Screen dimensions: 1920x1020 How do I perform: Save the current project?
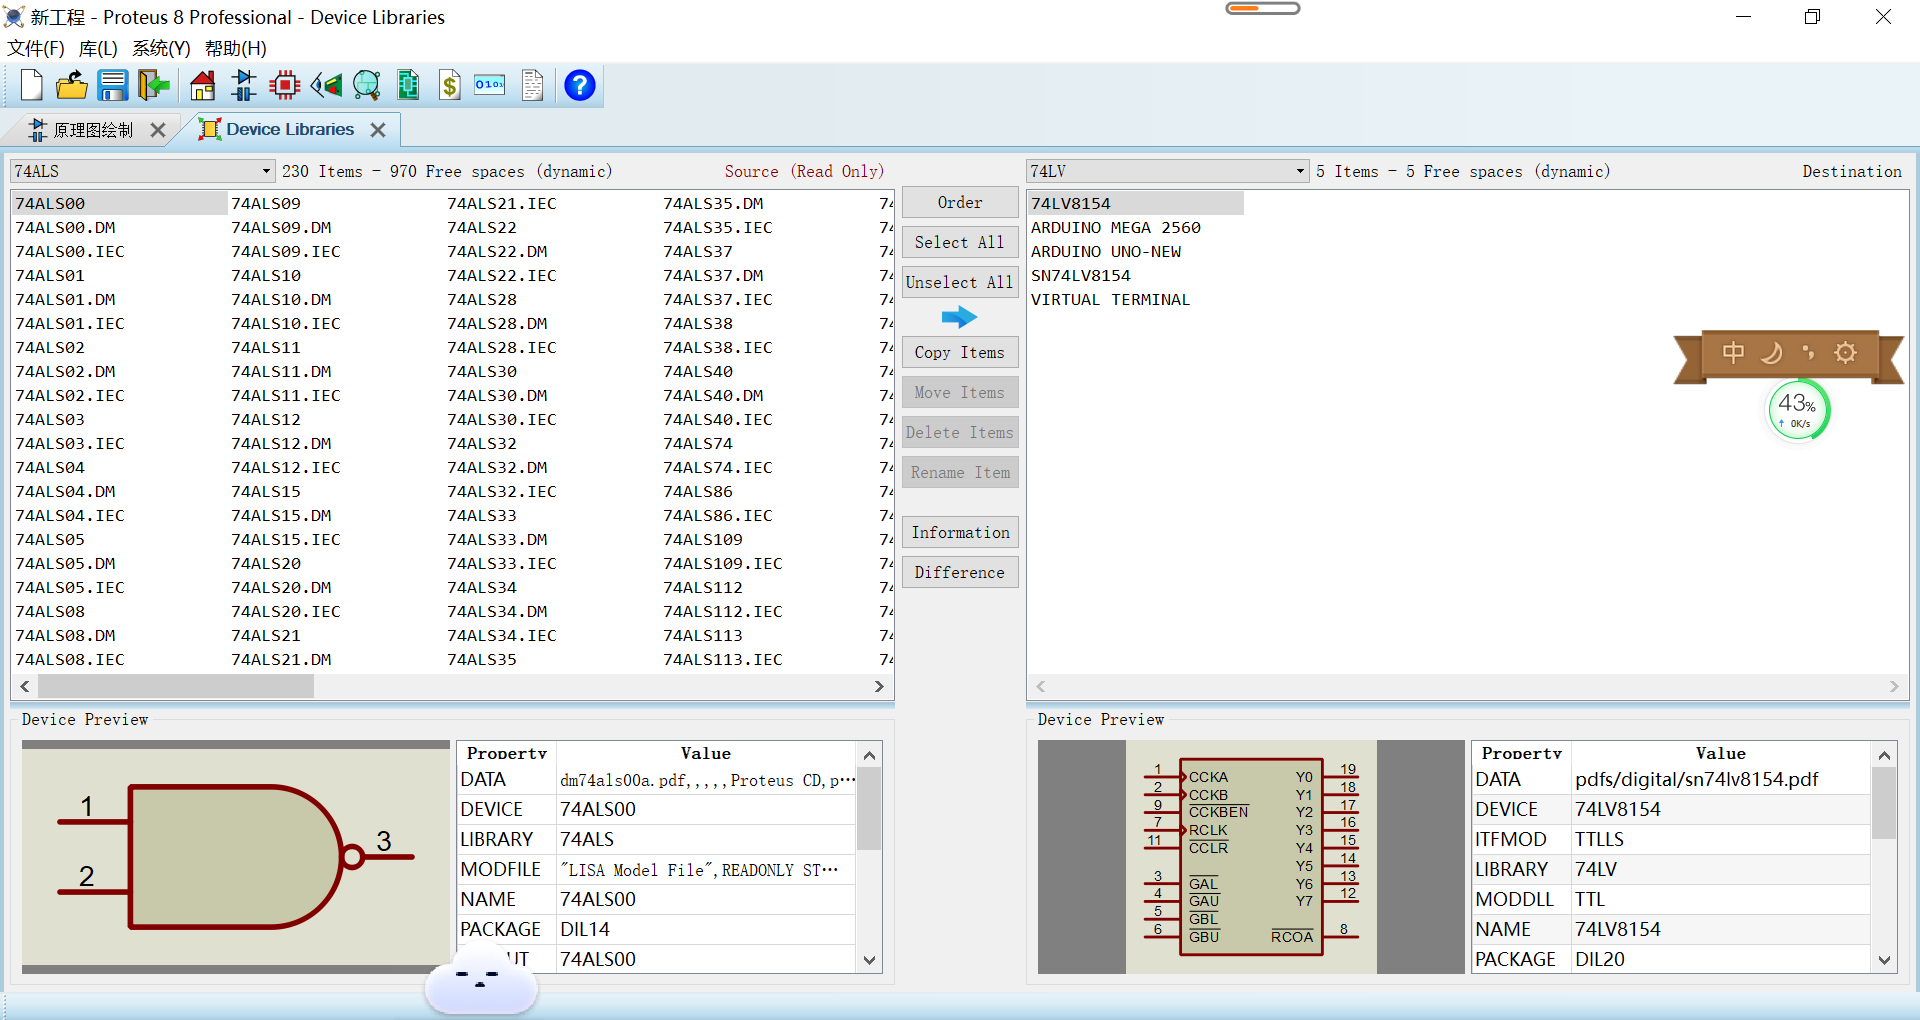coord(113,85)
